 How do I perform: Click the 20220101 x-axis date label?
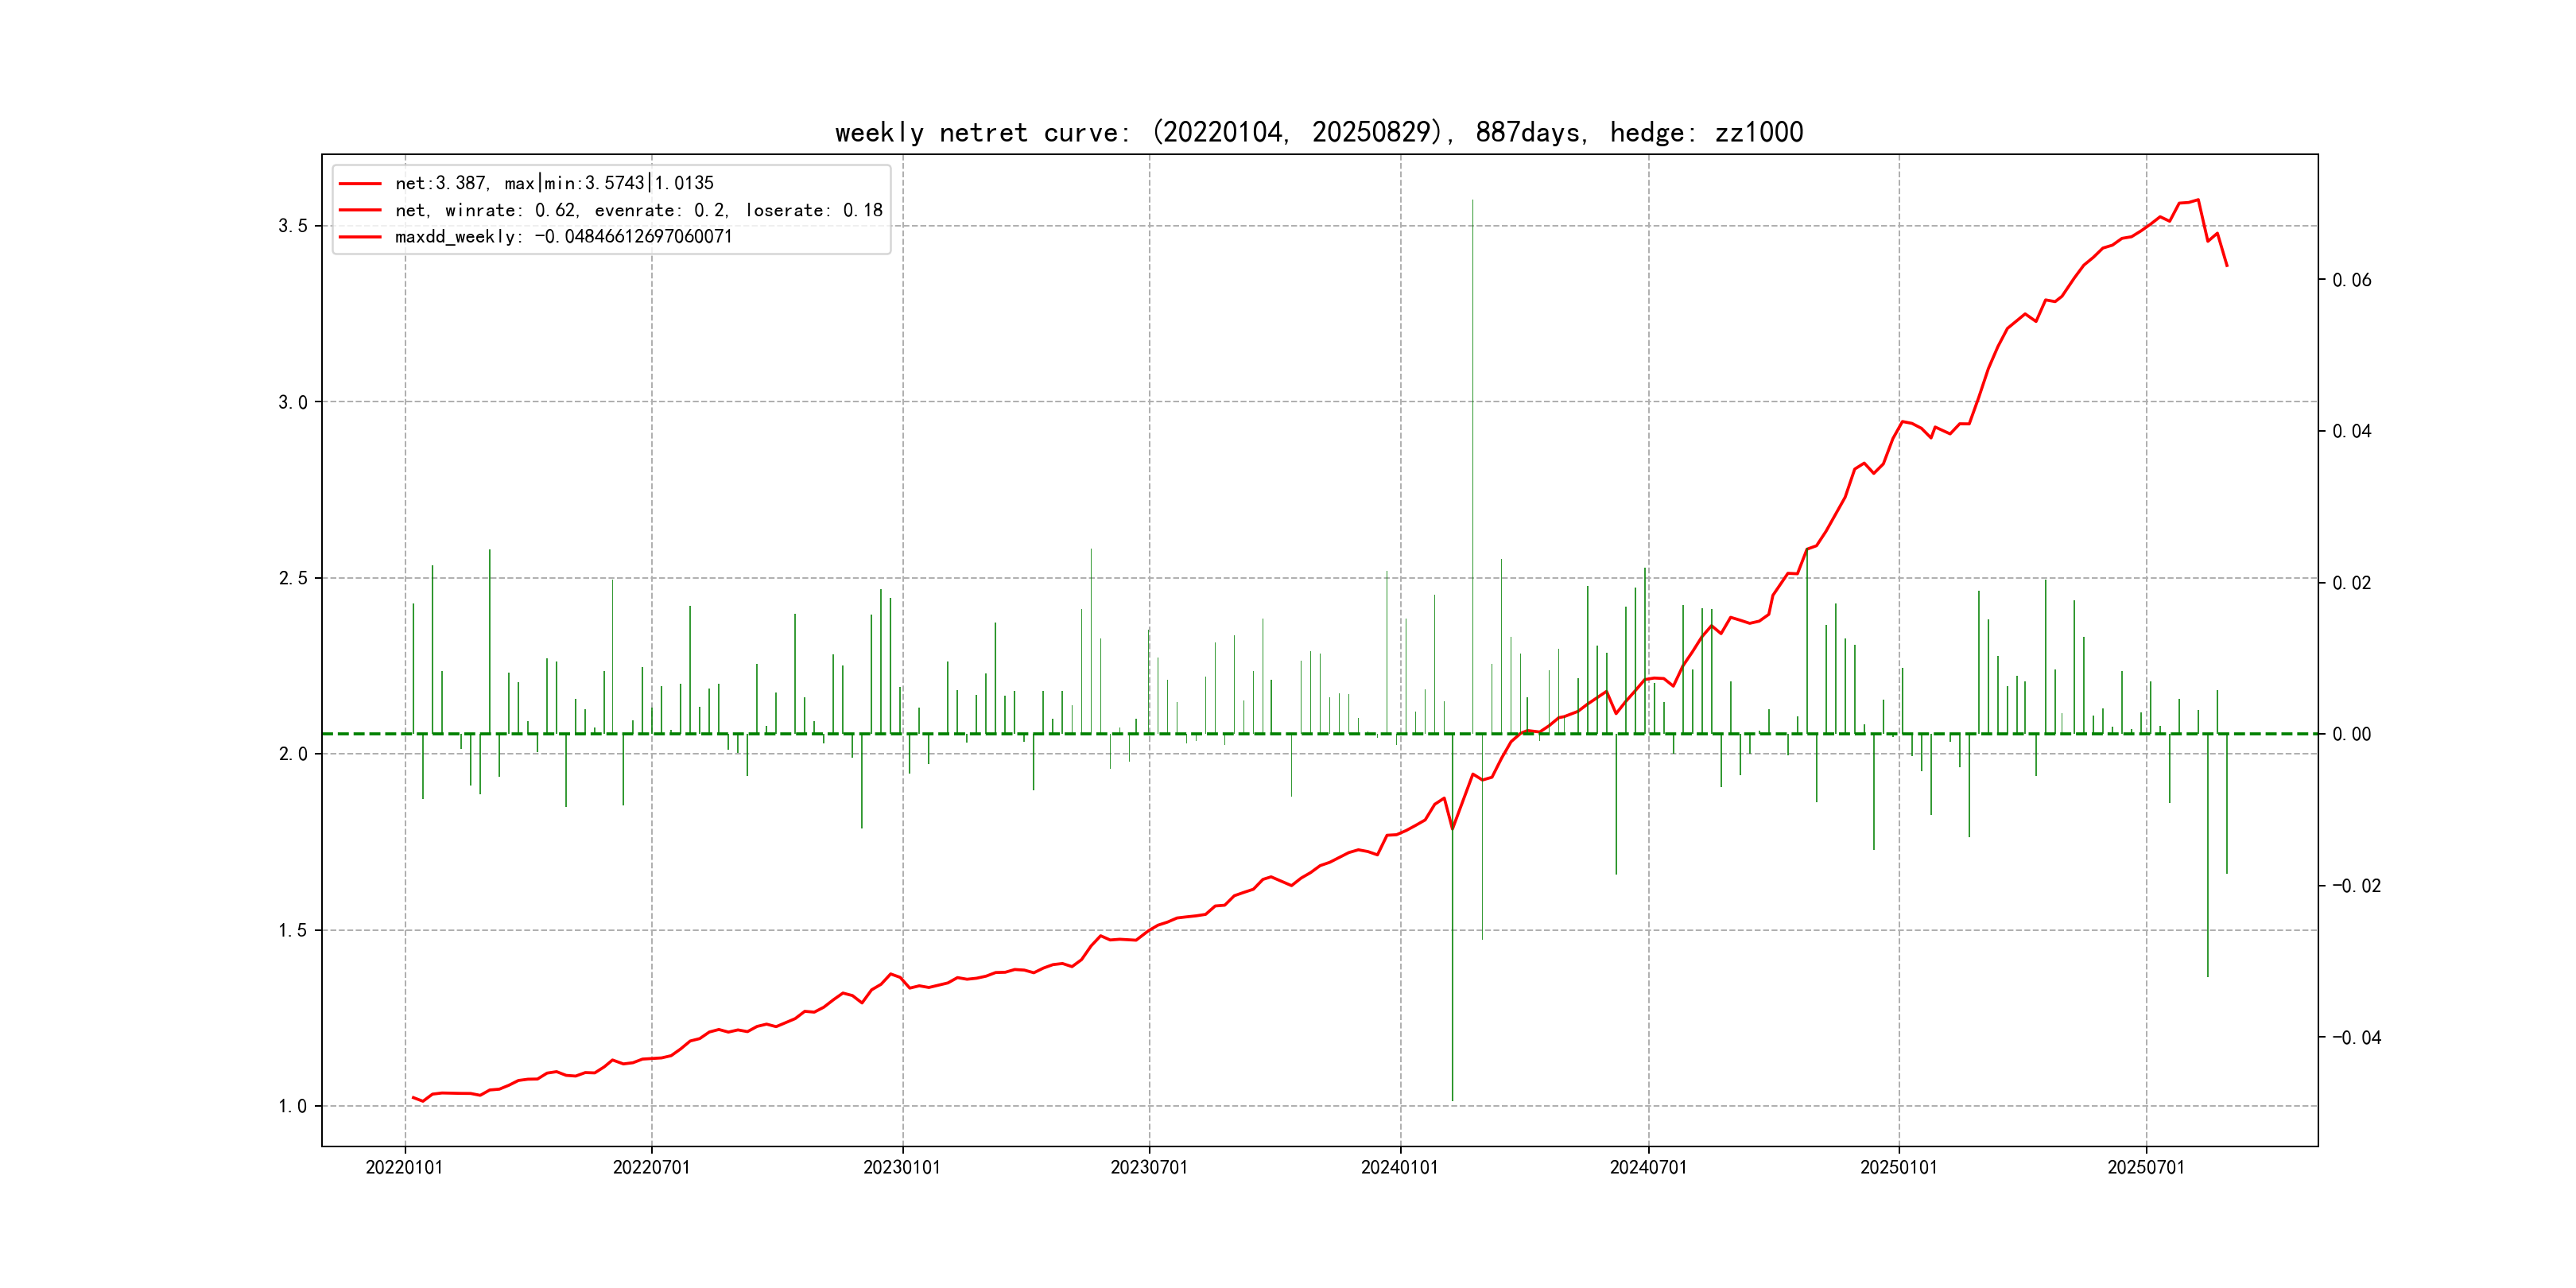tap(404, 1168)
